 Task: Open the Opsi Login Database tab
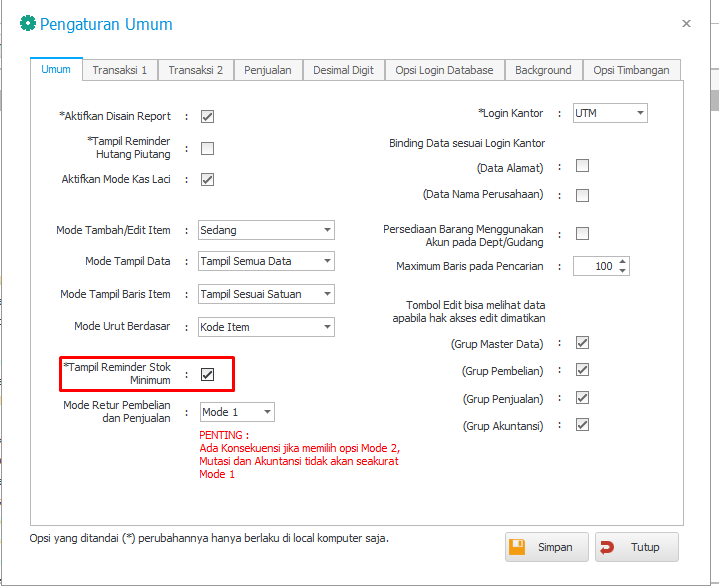[x=444, y=70]
